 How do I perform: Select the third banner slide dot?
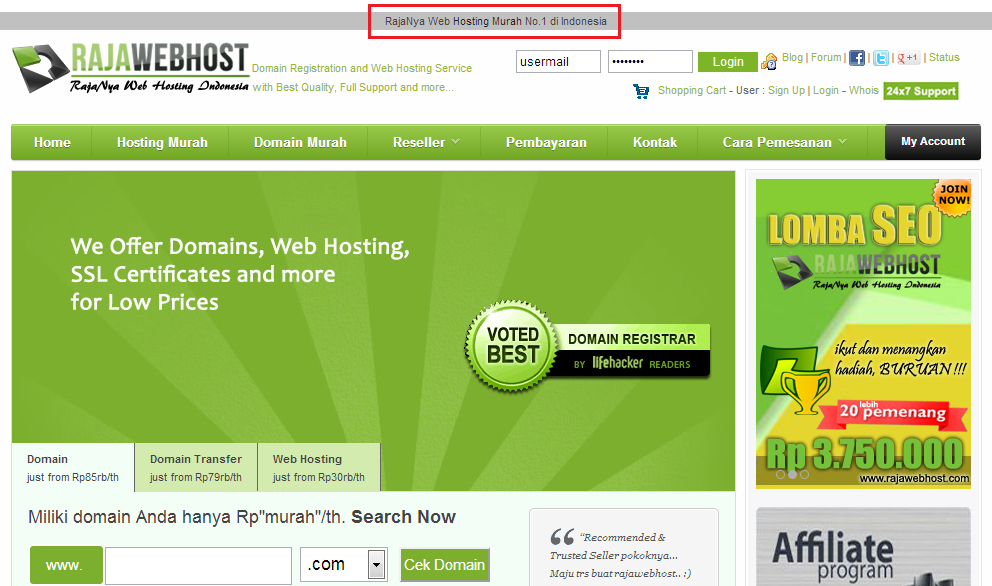click(x=804, y=474)
